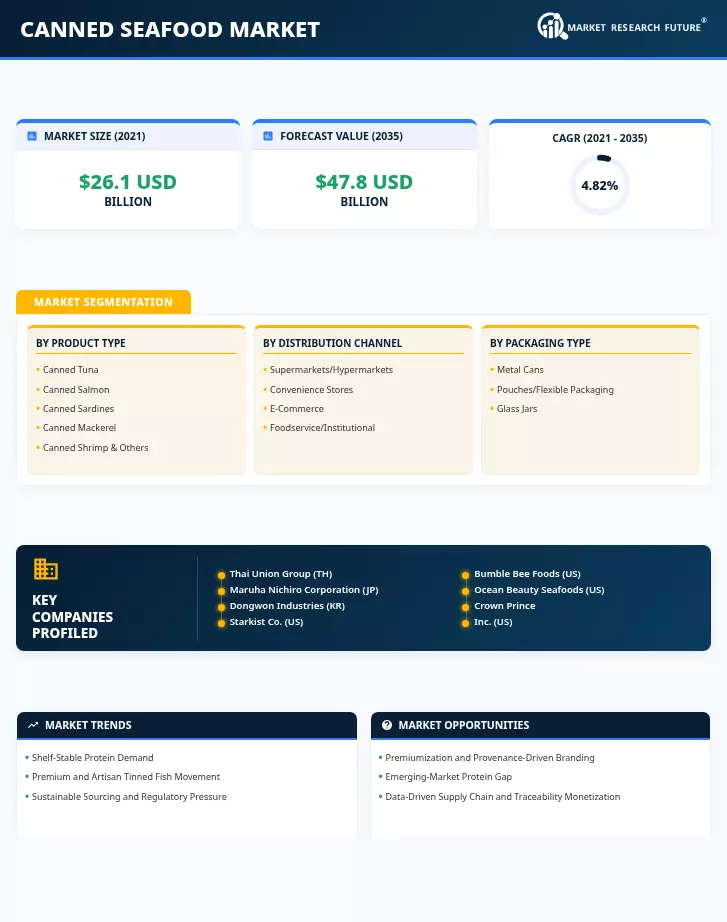Select Canned Mackerel list item
The height and width of the screenshot is (922, 727).
coord(79,428)
